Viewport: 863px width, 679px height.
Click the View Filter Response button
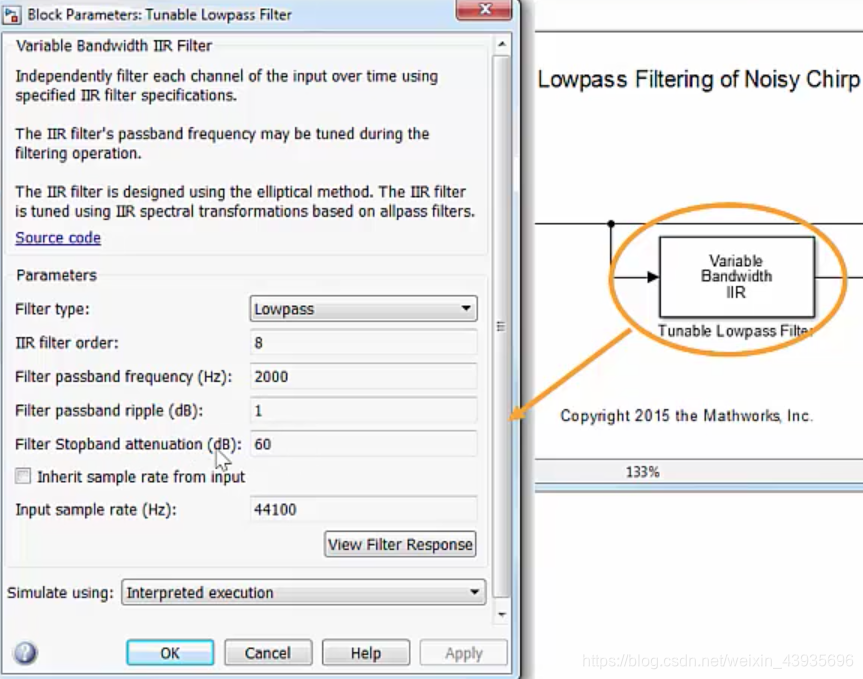pyautogui.click(x=400, y=544)
